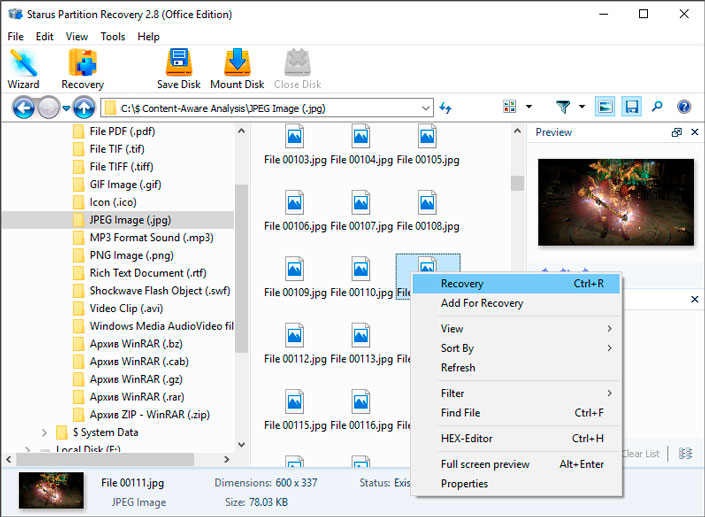This screenshot has height=517, width=705.
Task: Choose Find File in context menu
Action: (x=516, y=413)
